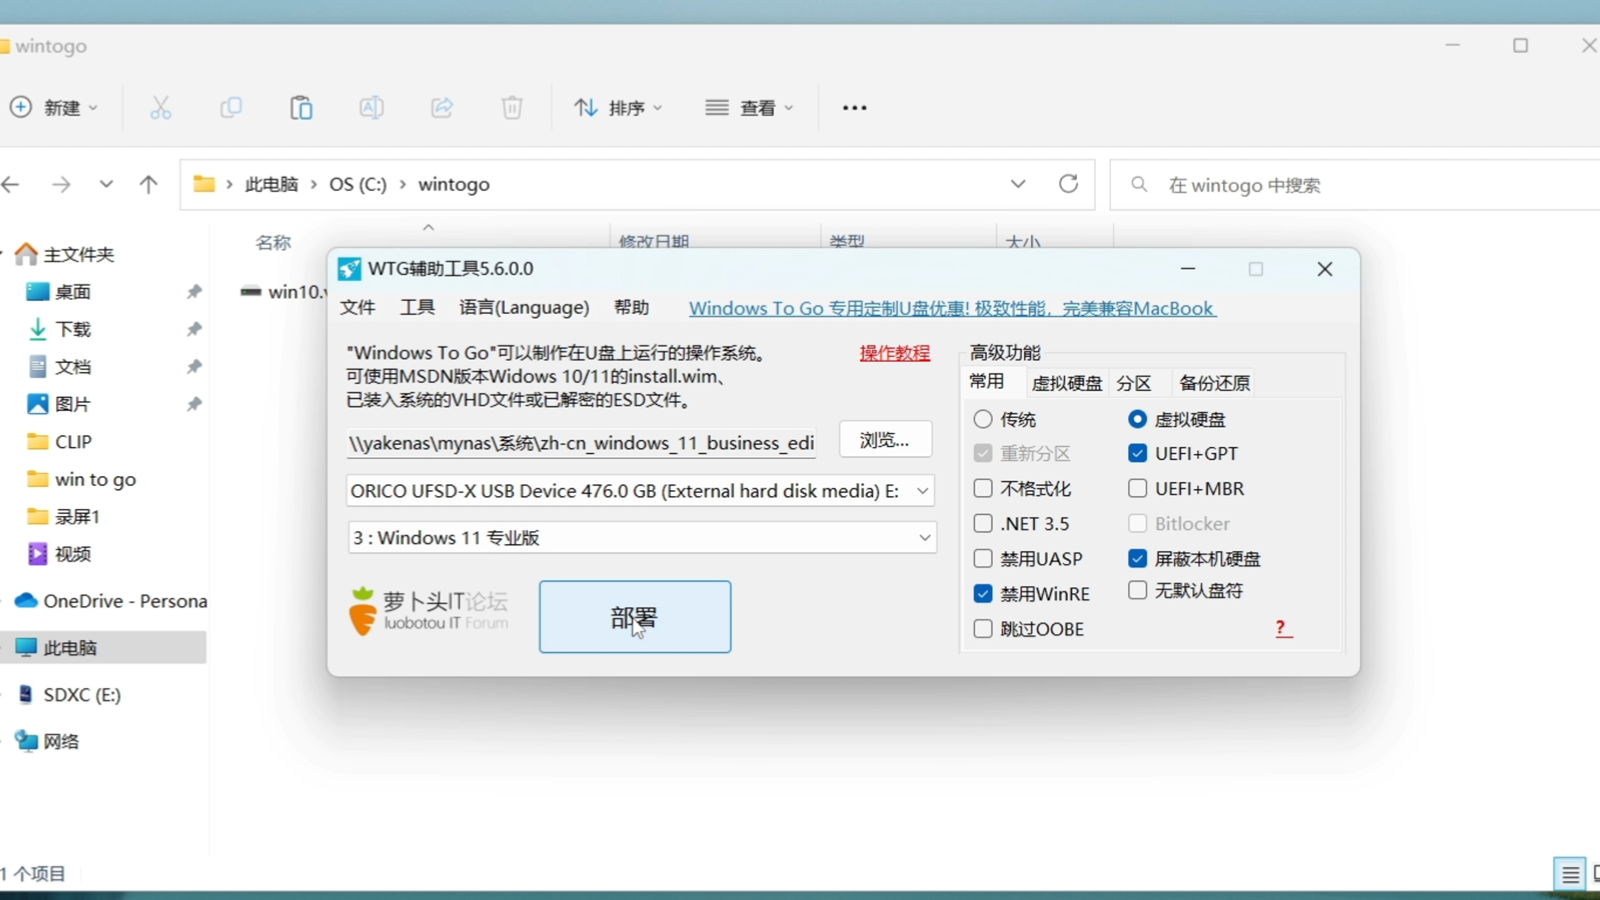Go up one folder level arrow
1600x900 pixels.
(149, 184)
